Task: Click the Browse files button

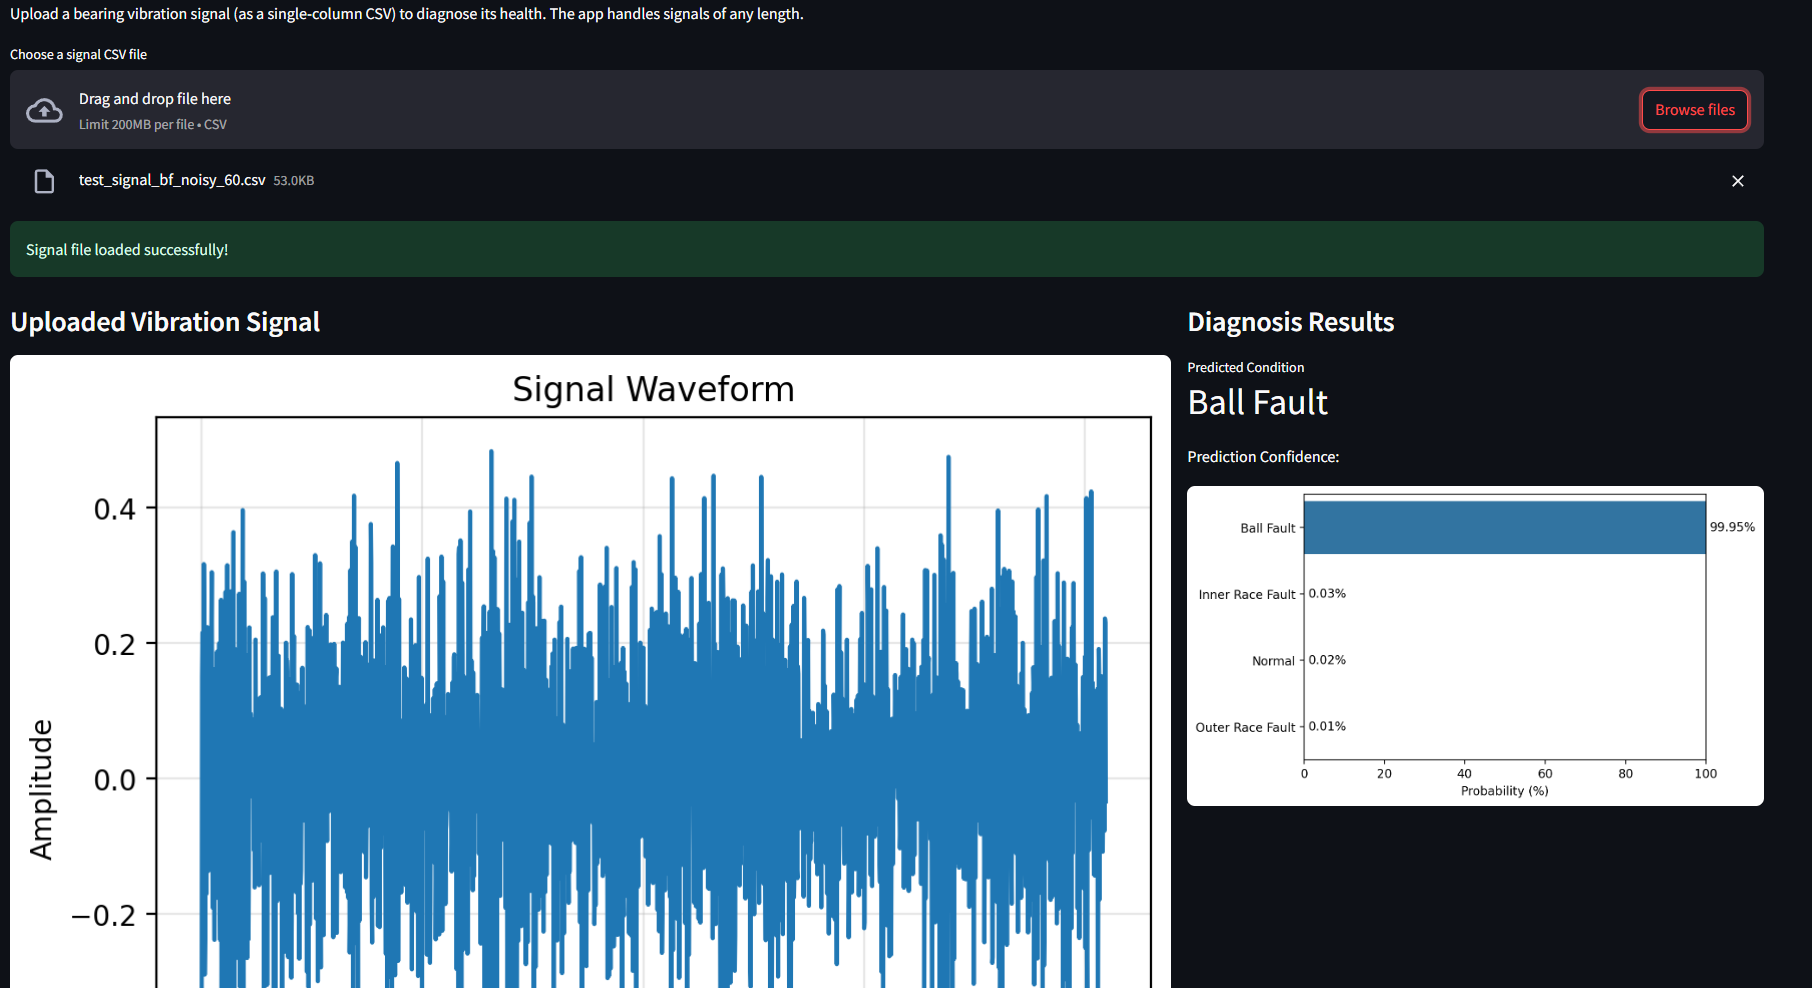Action: click(1694, 110)
